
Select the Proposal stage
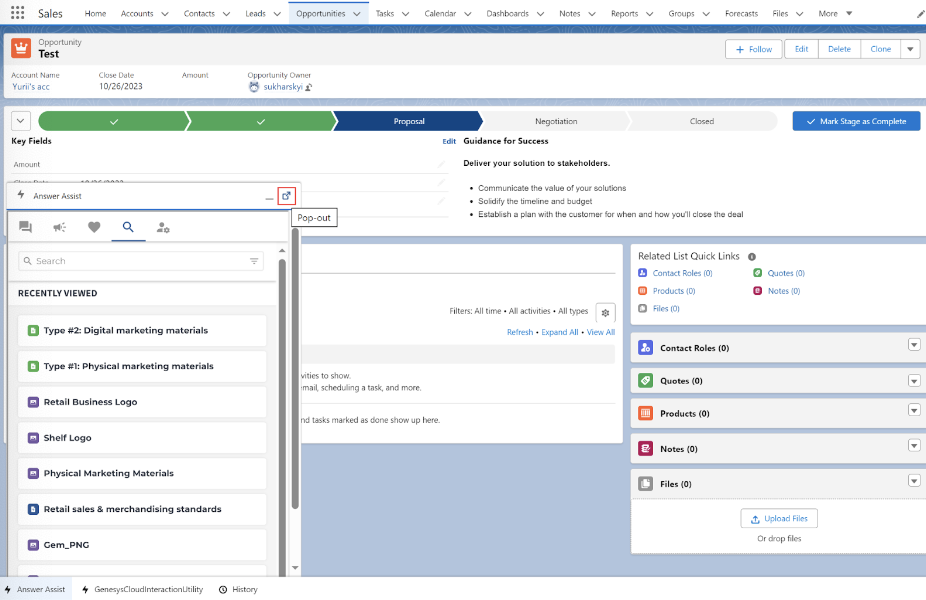pyautogui.click(x=409, y=121)
